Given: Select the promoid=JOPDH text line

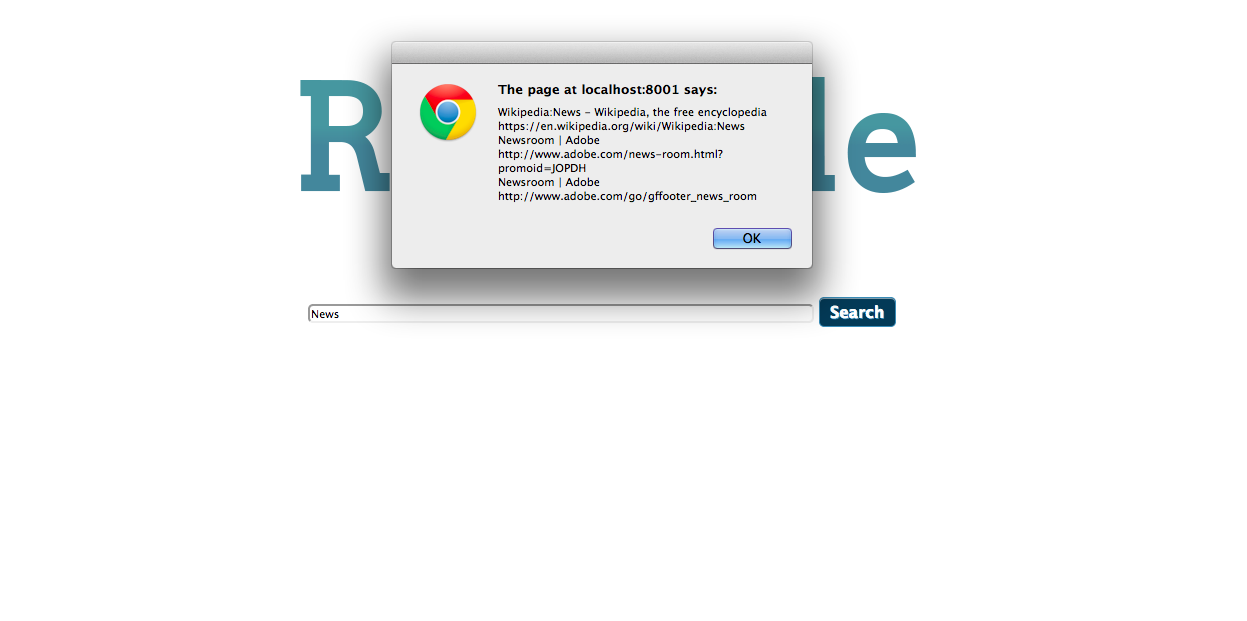Looking at the screenshot, I should click(542, 168).
